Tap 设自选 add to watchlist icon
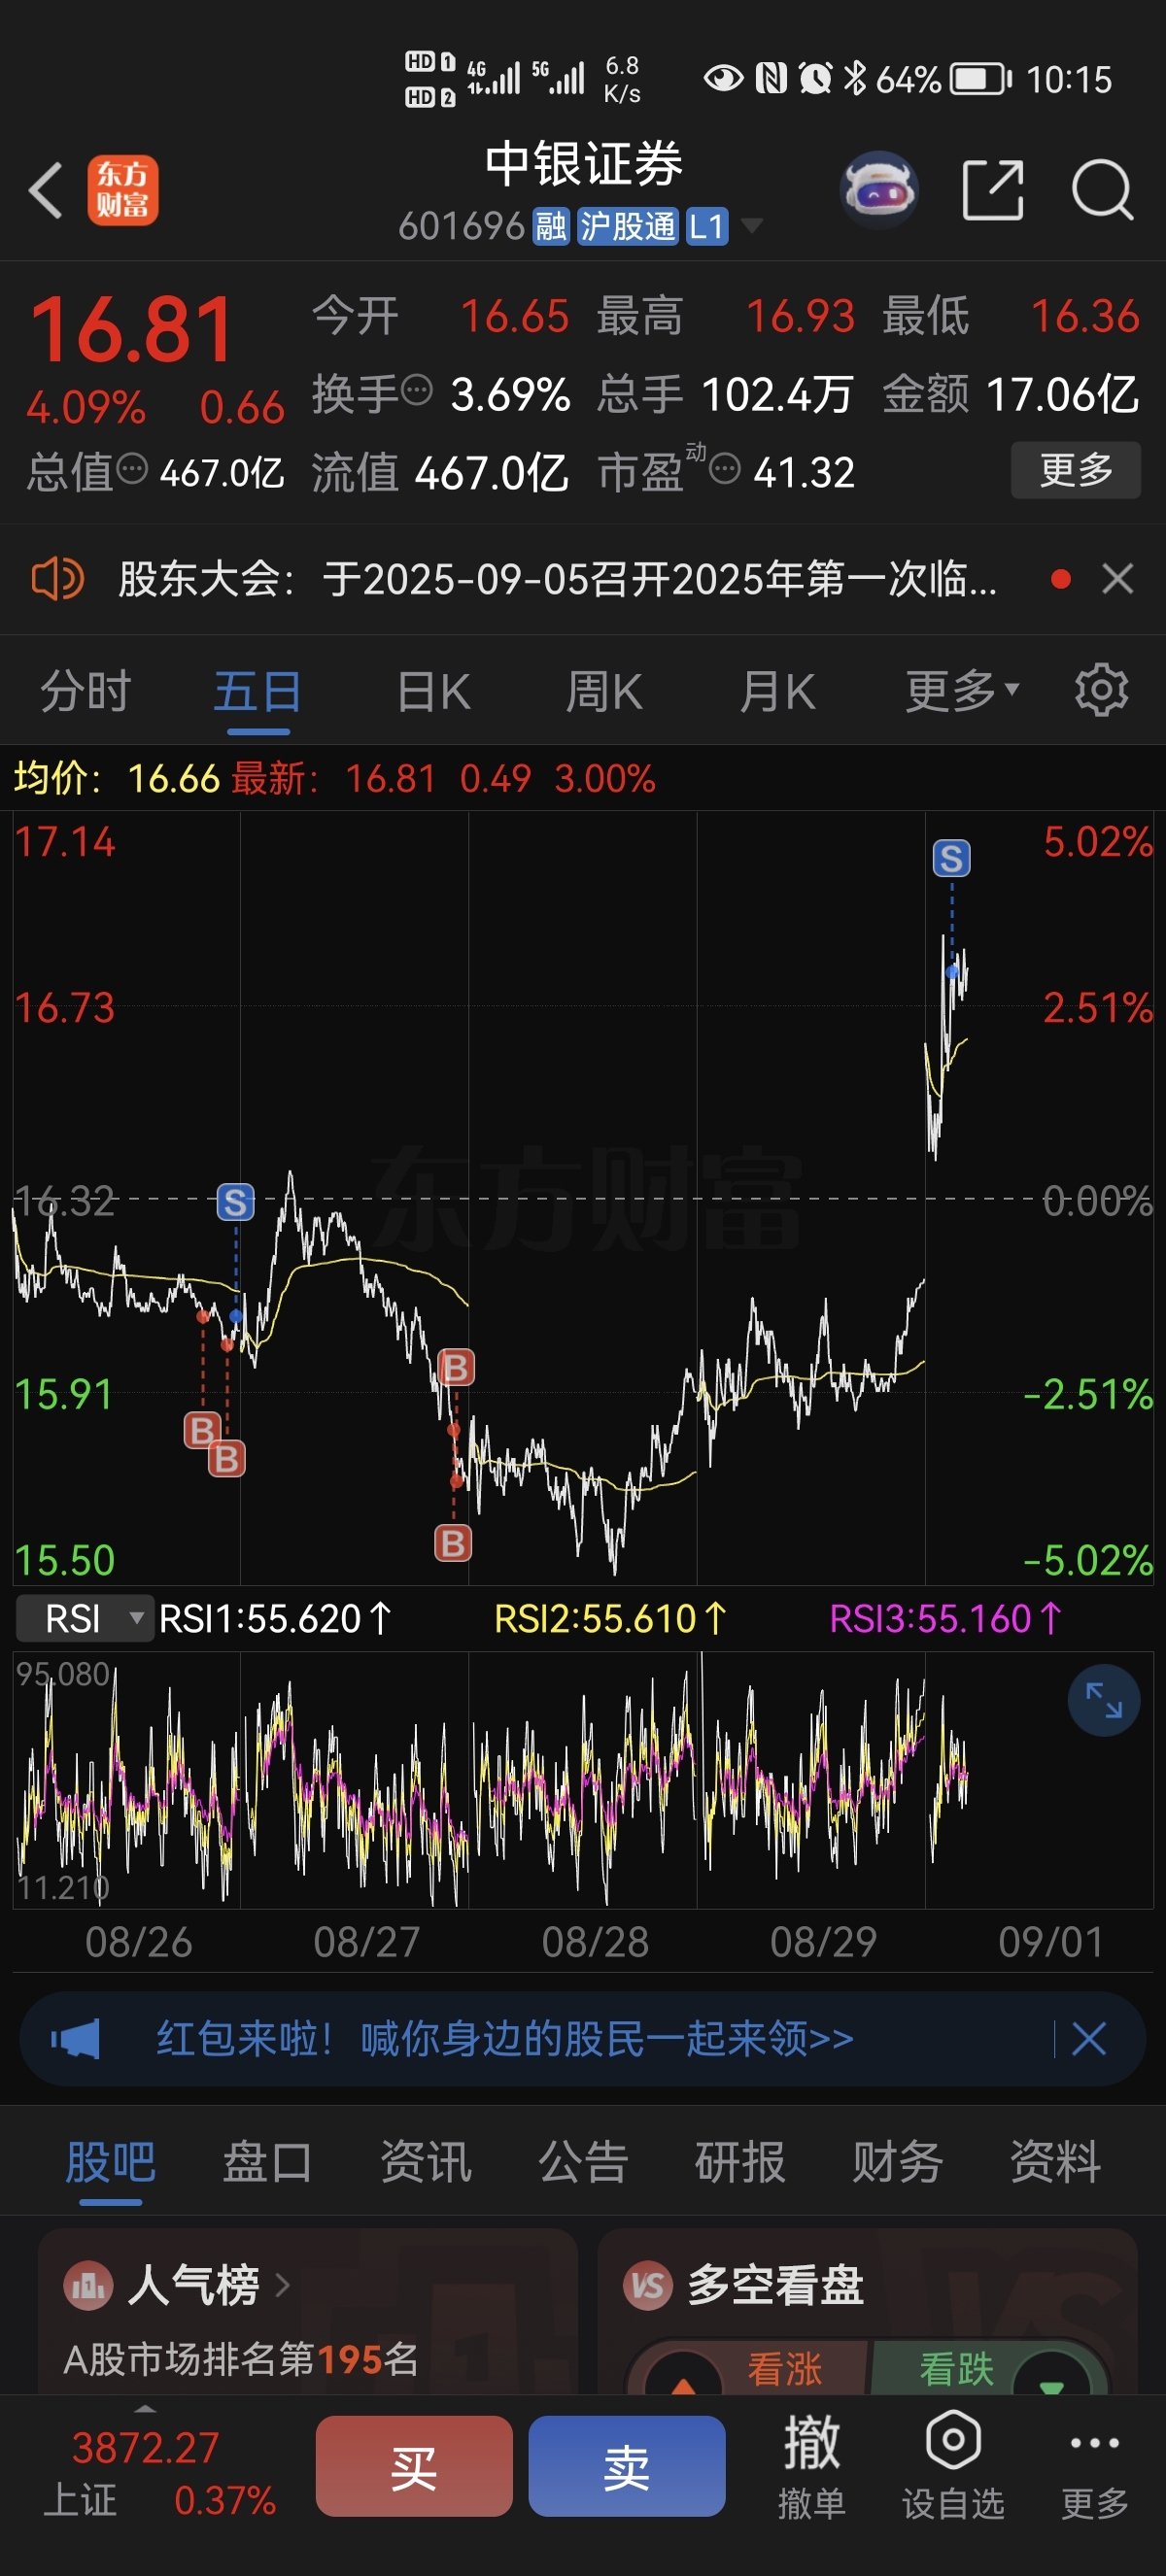Viewport: 1166px width, 2576px height. click(953, 2465)
